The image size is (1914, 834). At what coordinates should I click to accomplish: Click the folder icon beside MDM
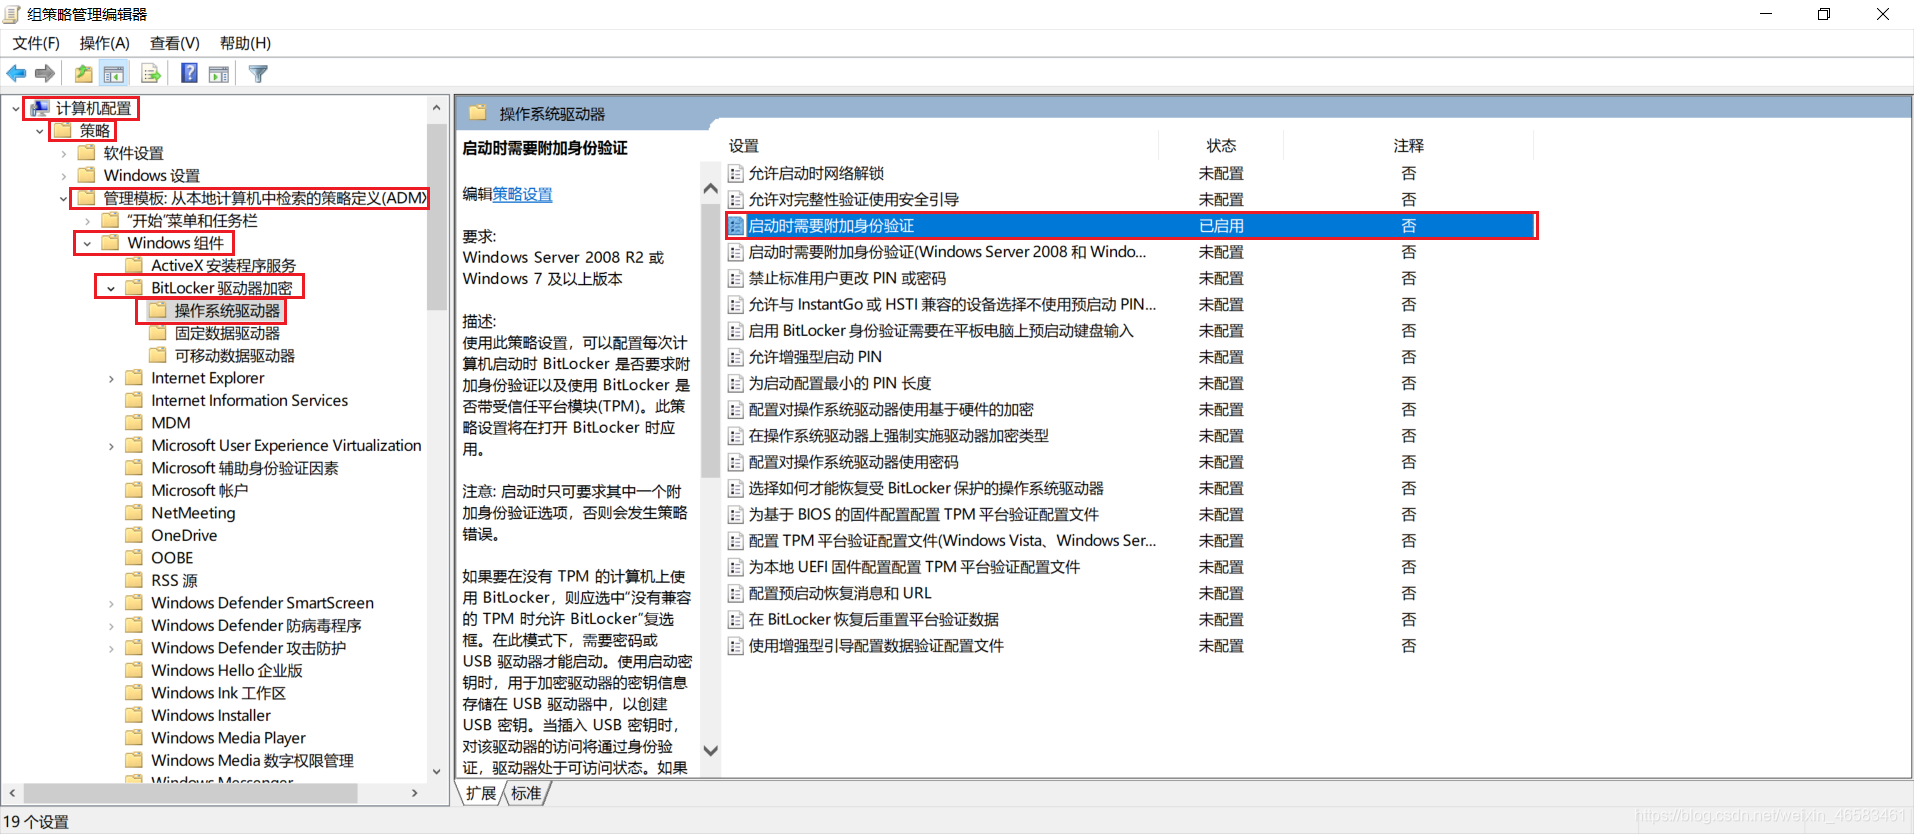(134, 423)
